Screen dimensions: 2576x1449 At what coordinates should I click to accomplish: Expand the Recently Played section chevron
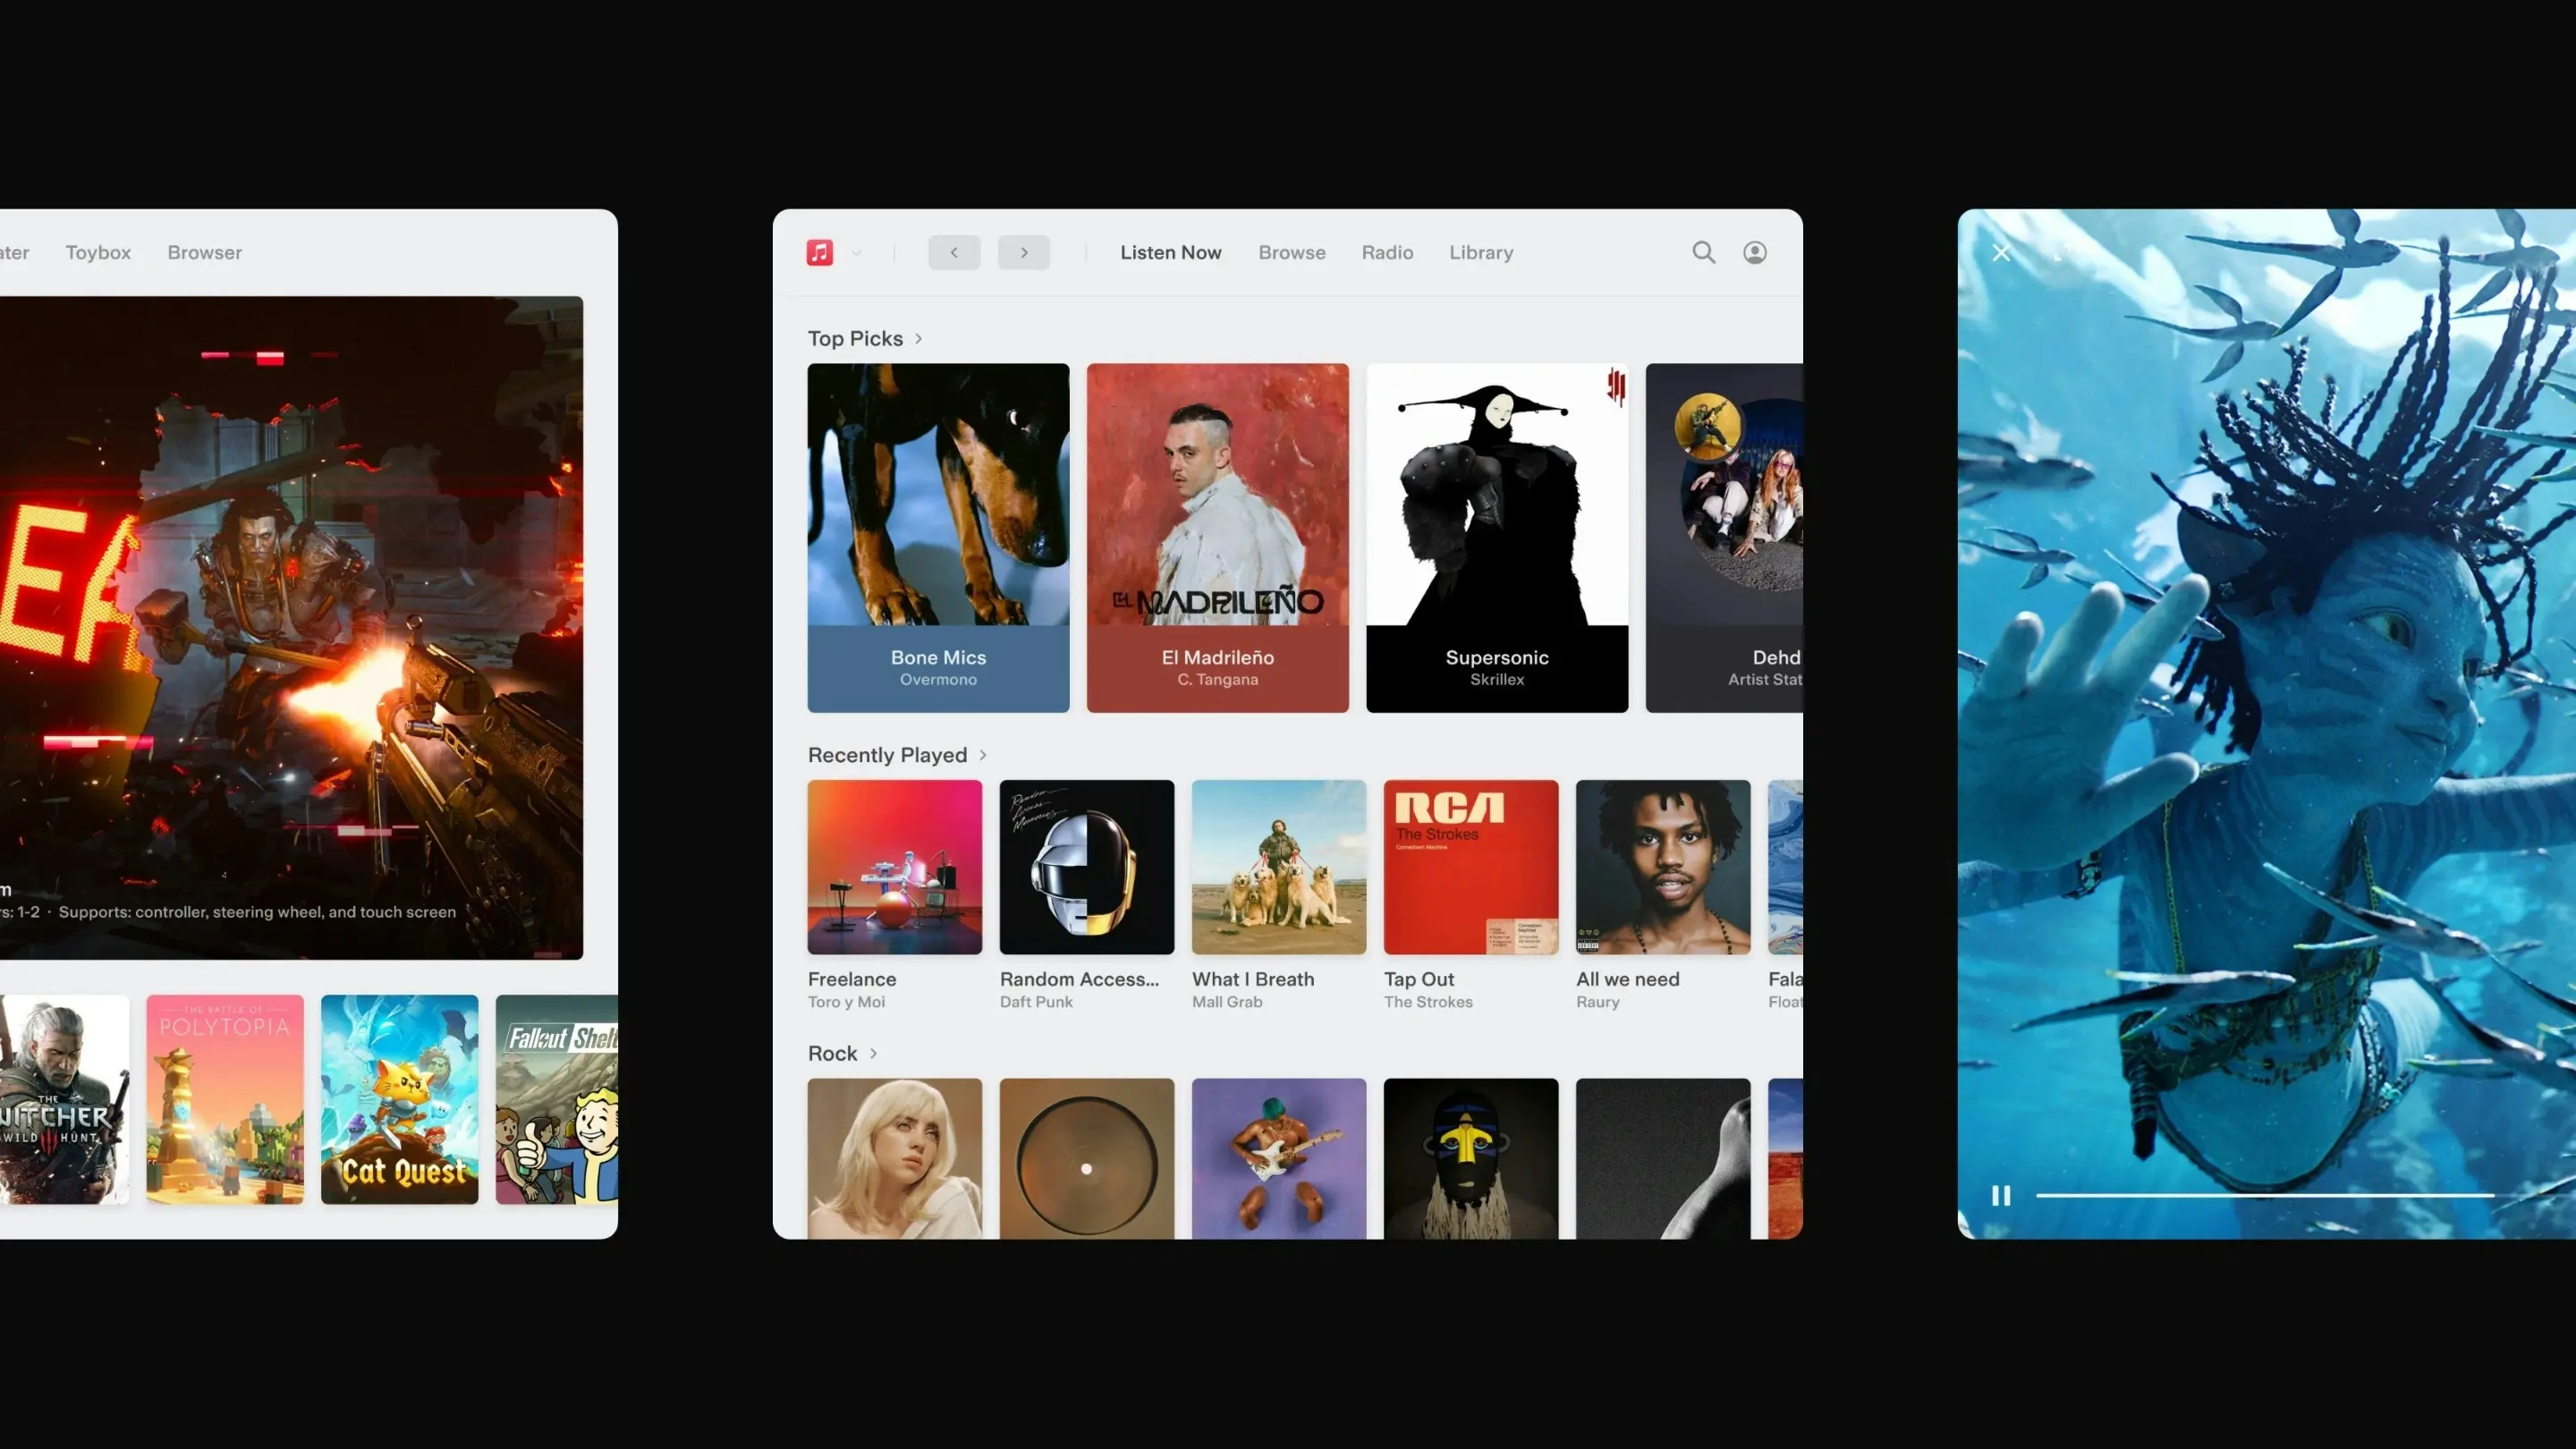point(982,755)
